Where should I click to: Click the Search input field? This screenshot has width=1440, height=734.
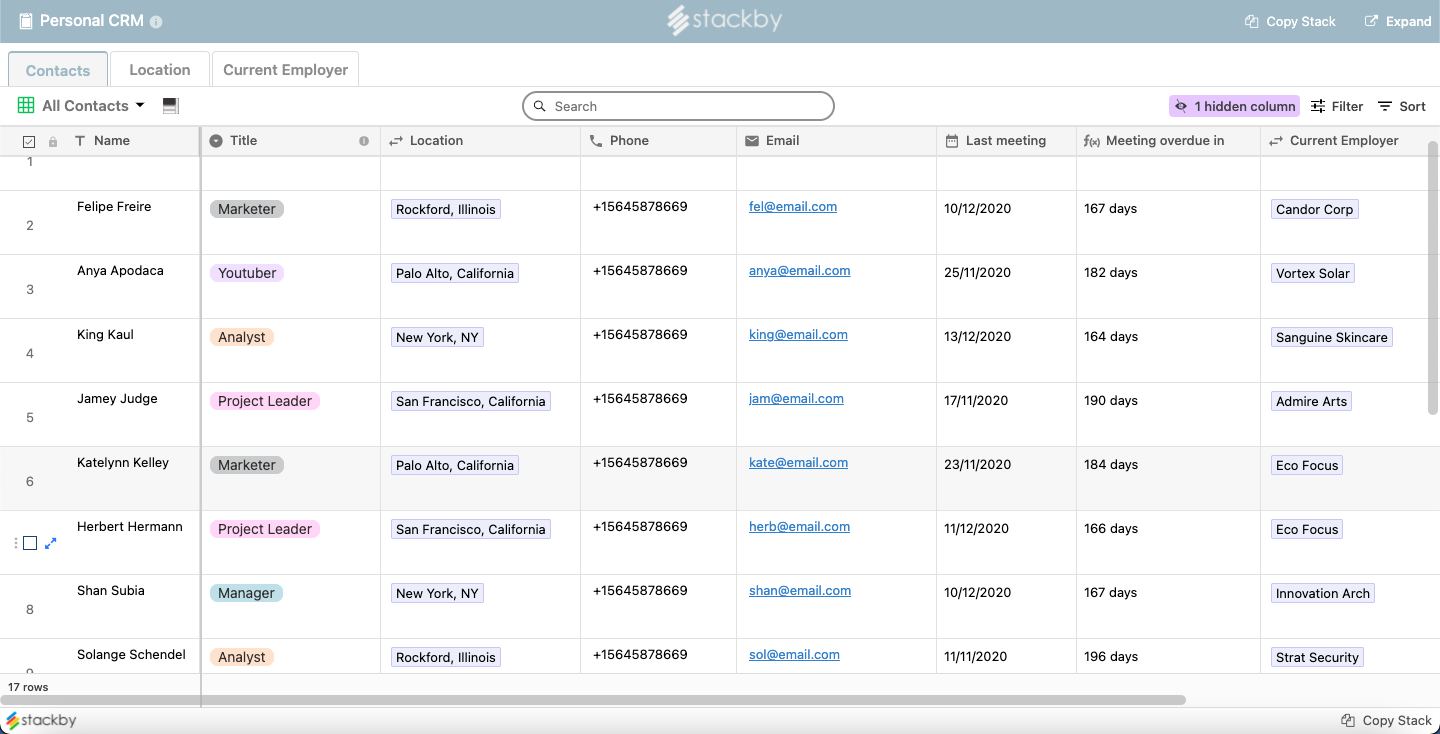[678, 106]
